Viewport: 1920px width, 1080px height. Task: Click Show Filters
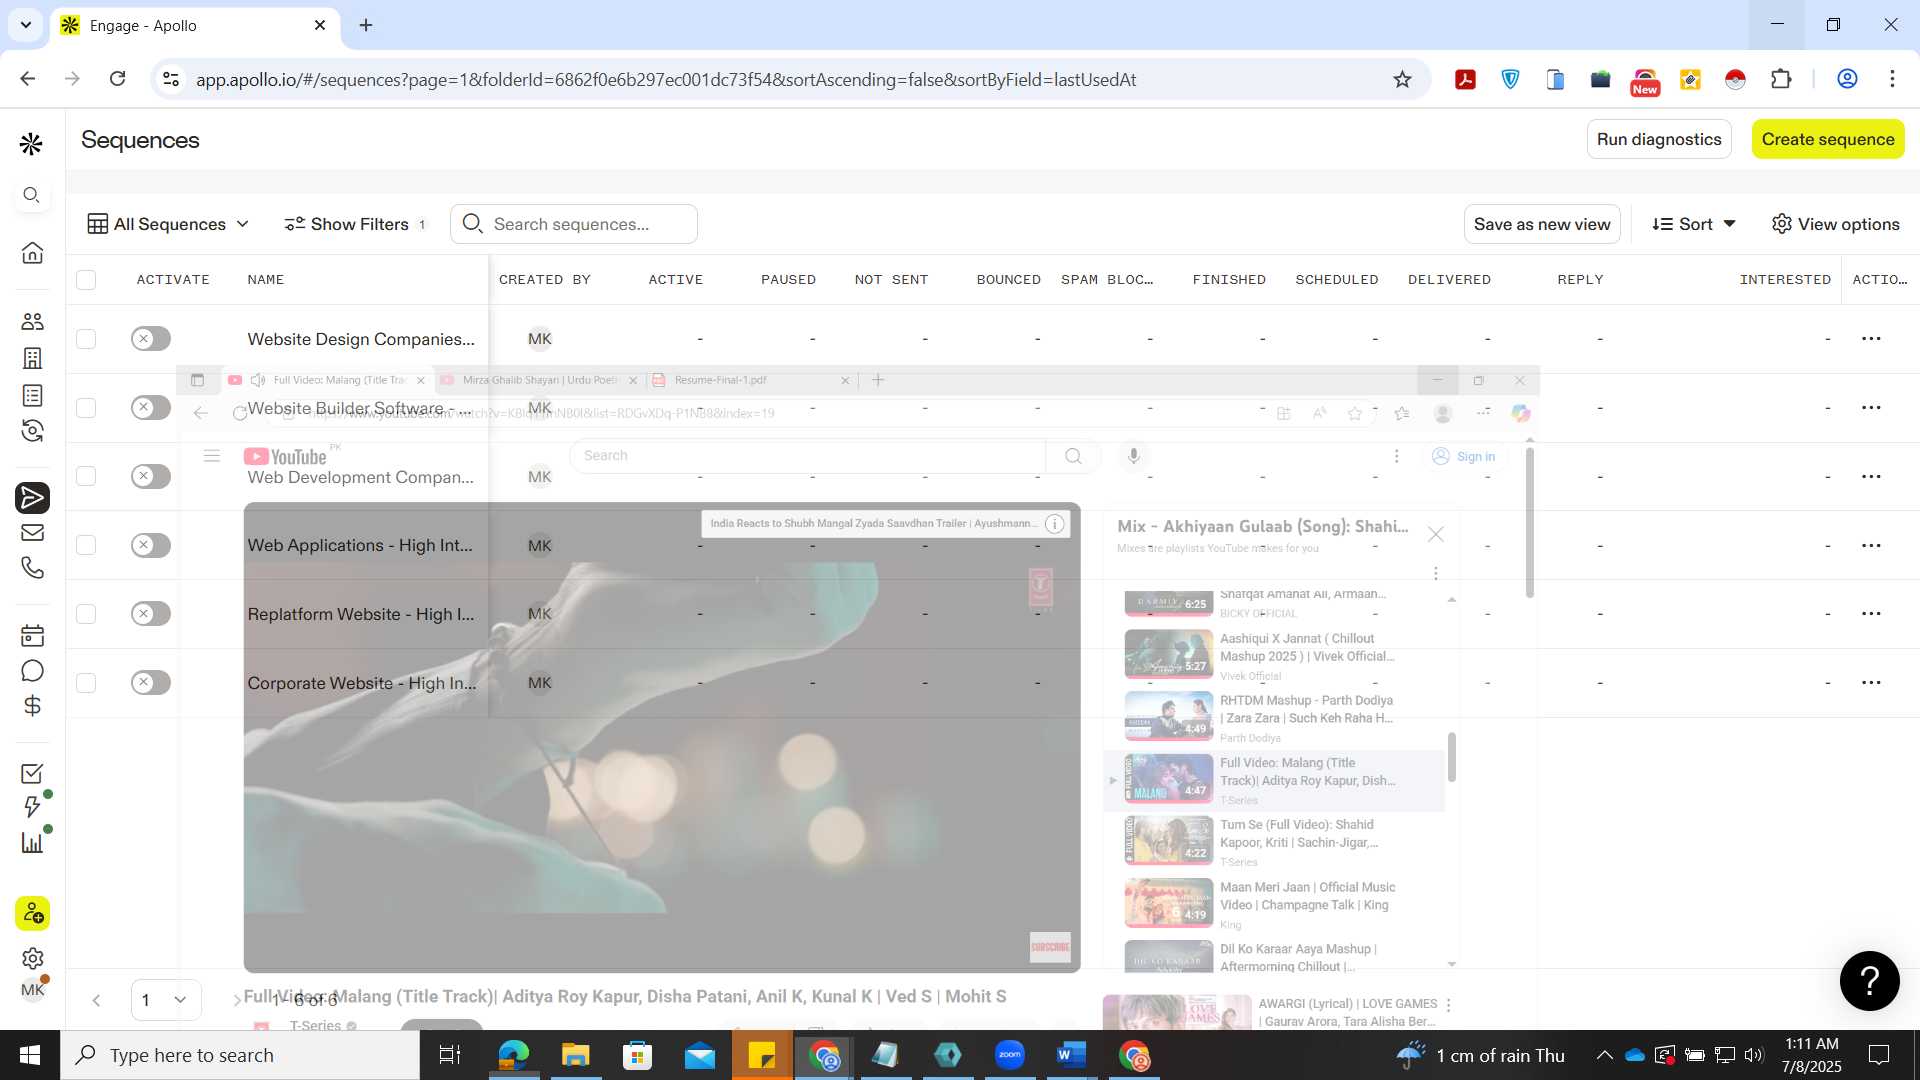356,224
